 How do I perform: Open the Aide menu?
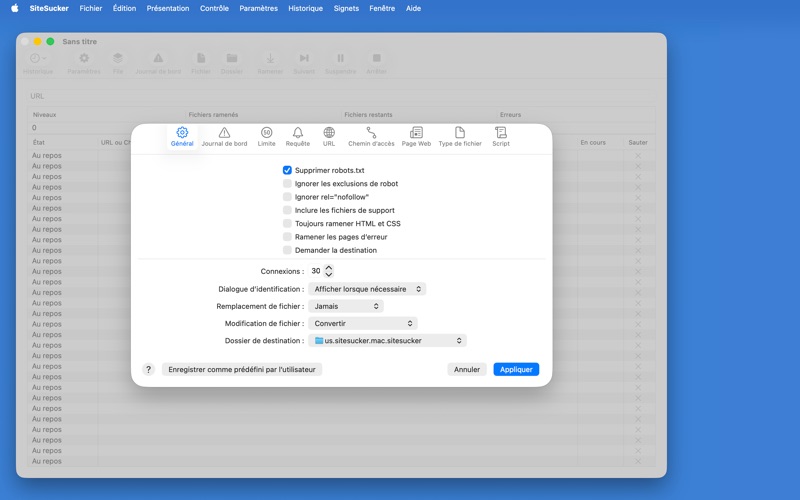click(x=413, y=8)
